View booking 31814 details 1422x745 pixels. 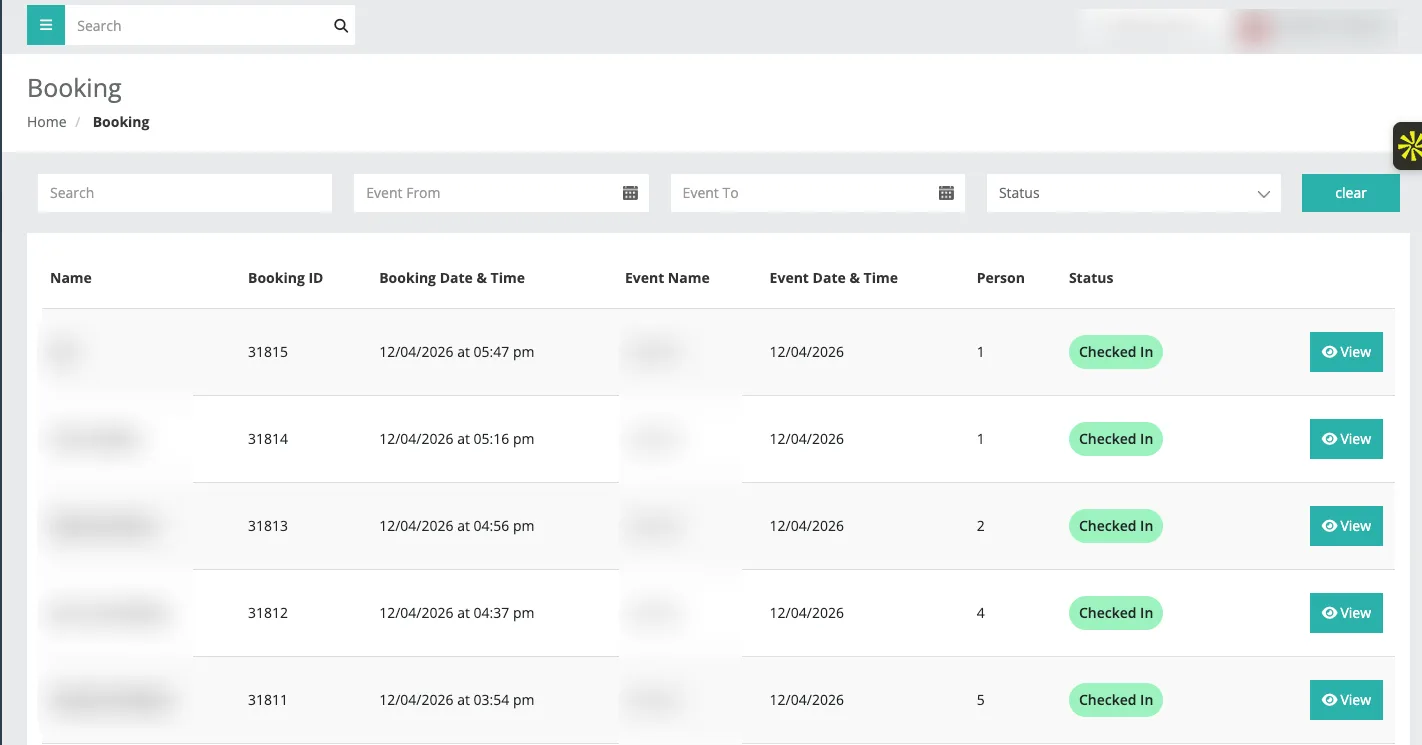[1346, 439]
